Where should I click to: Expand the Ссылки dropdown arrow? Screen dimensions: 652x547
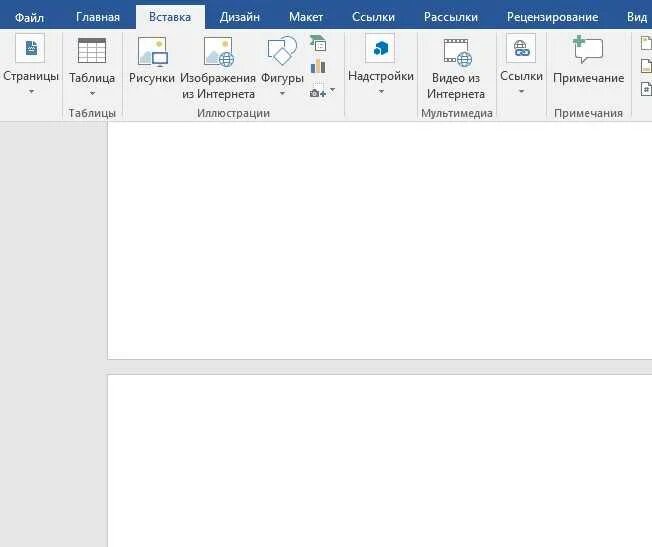coord(521,92)
